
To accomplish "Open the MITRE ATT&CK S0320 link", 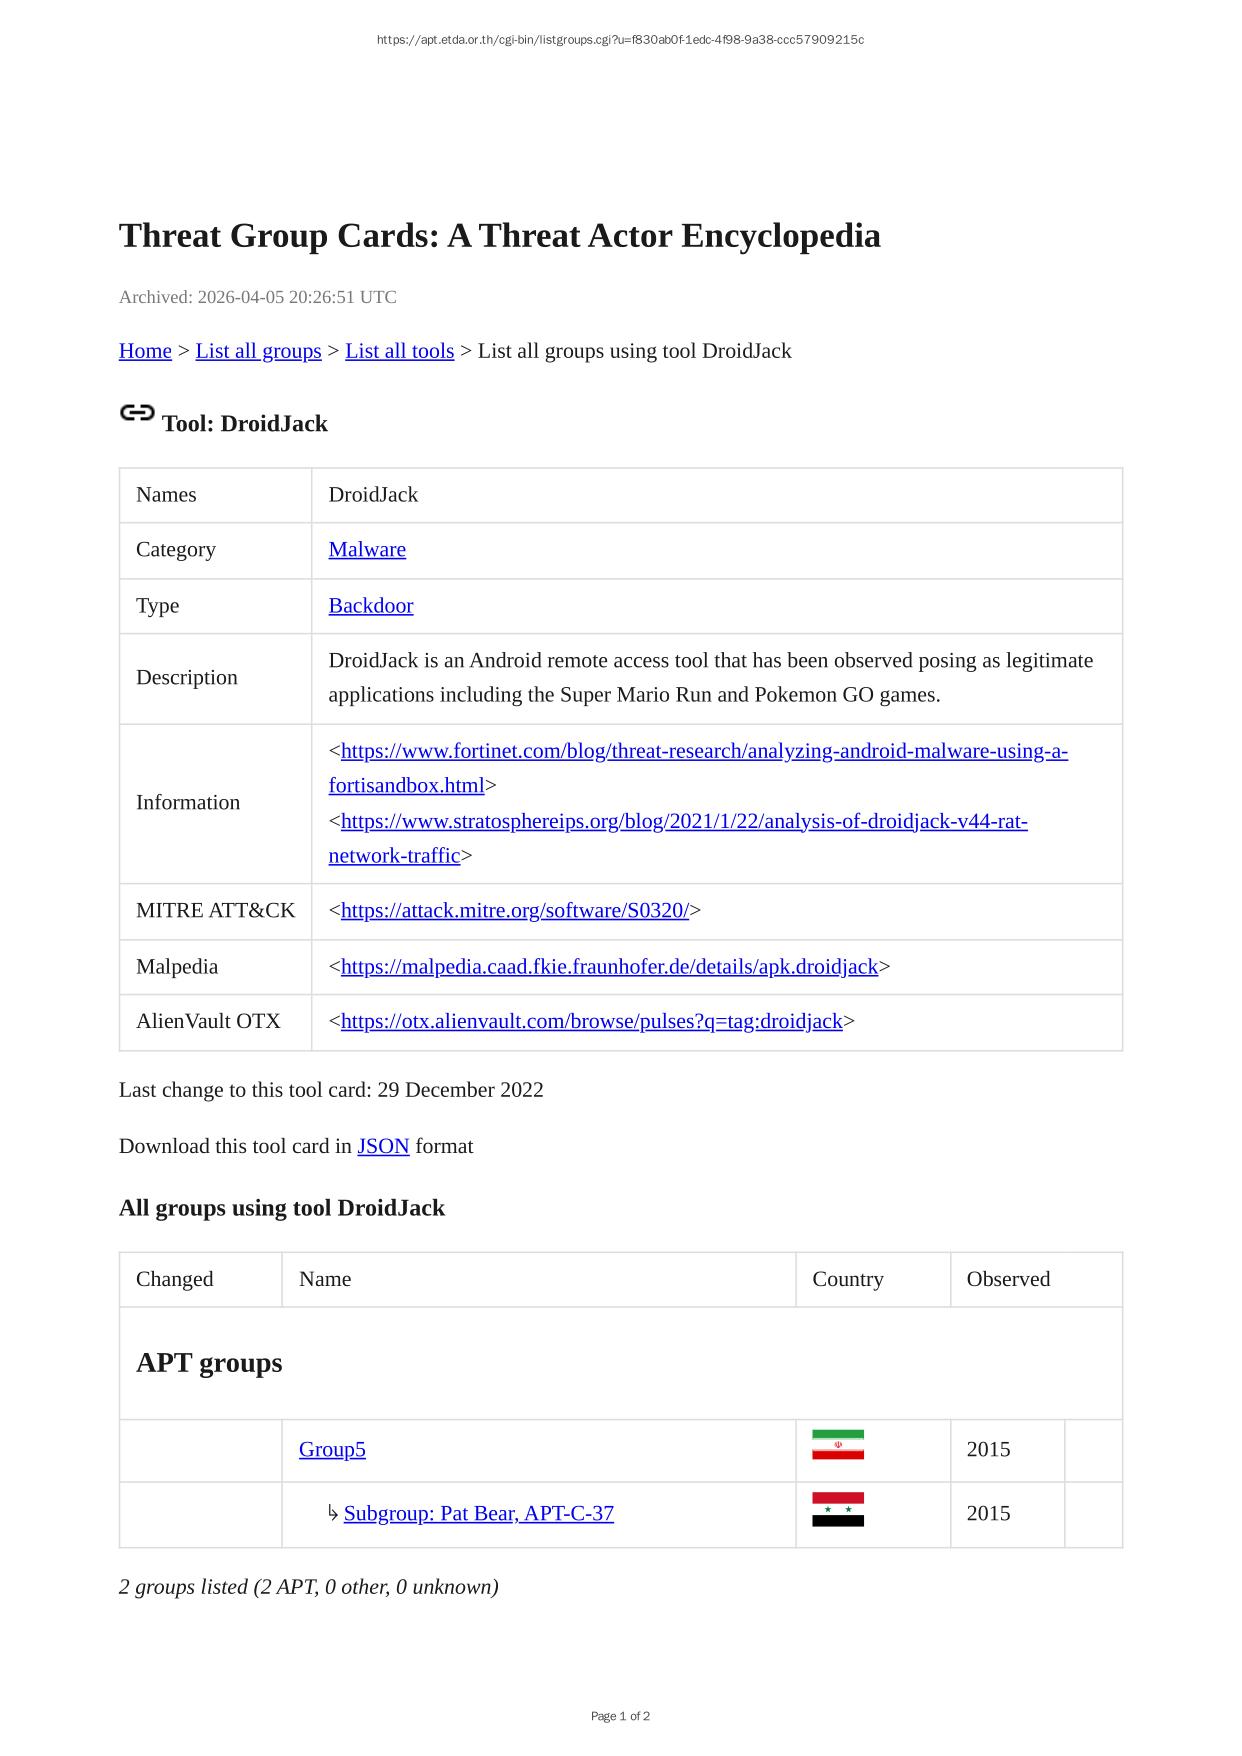I will coord(514,911).
